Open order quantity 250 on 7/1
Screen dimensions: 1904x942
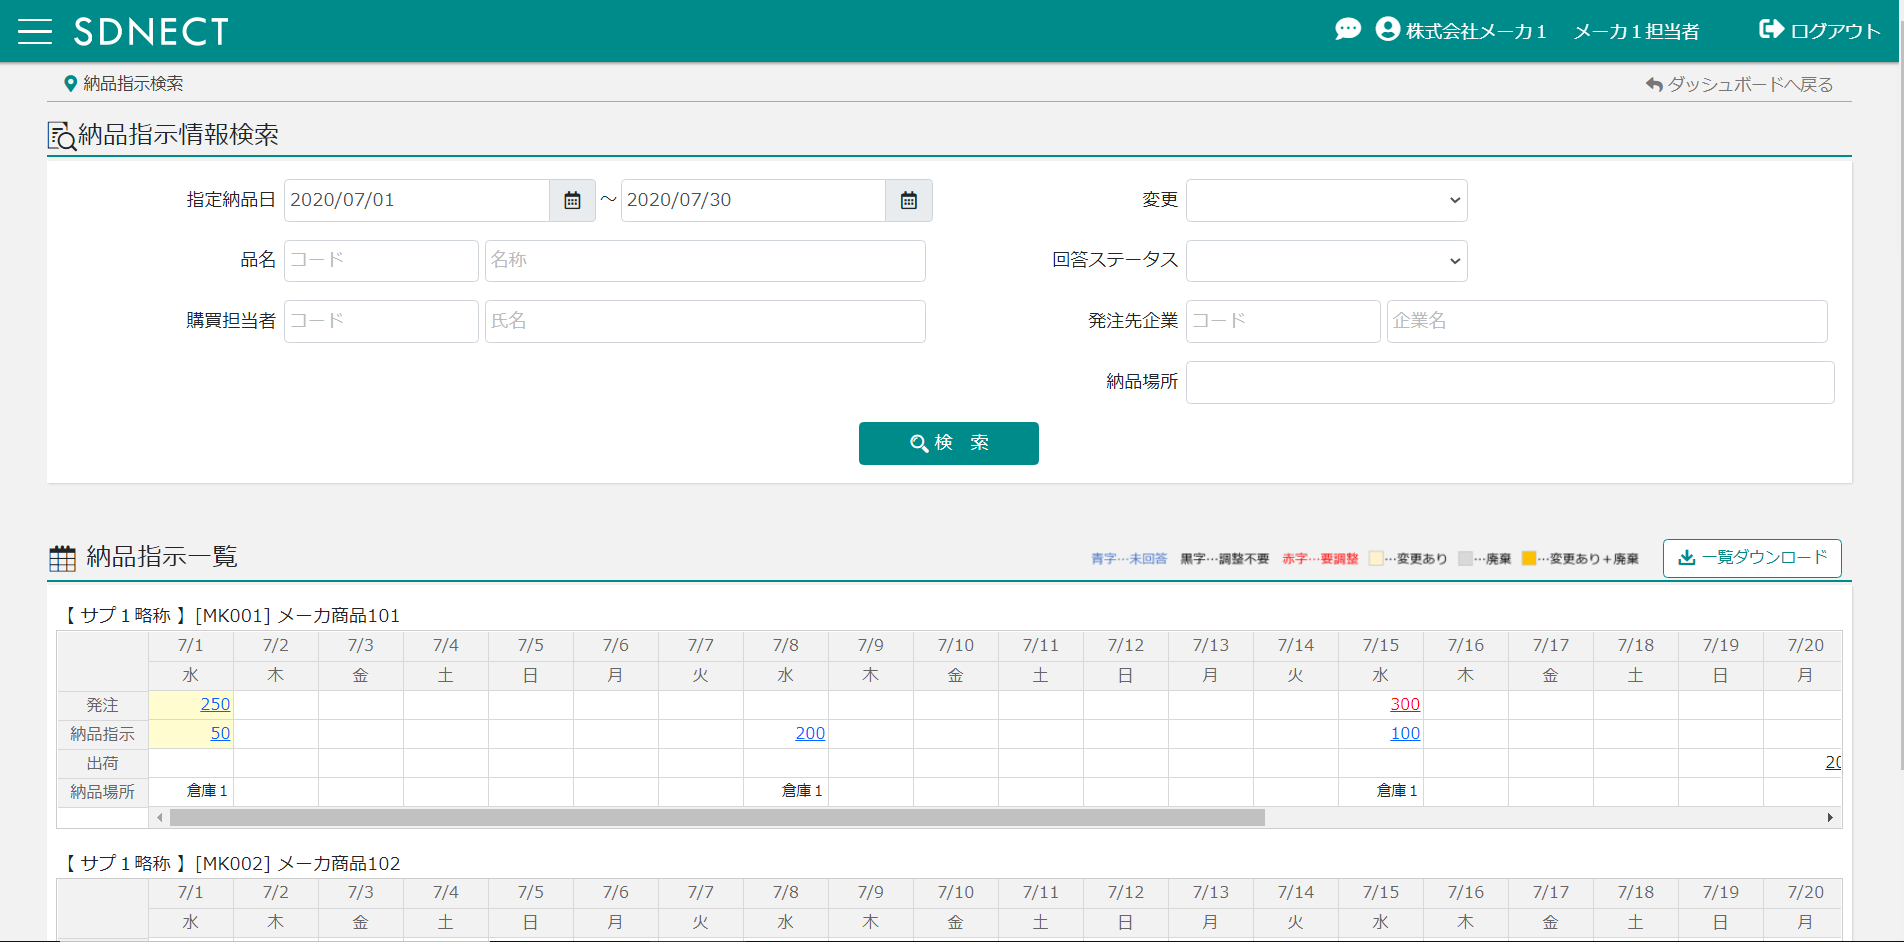click(215, 704)
